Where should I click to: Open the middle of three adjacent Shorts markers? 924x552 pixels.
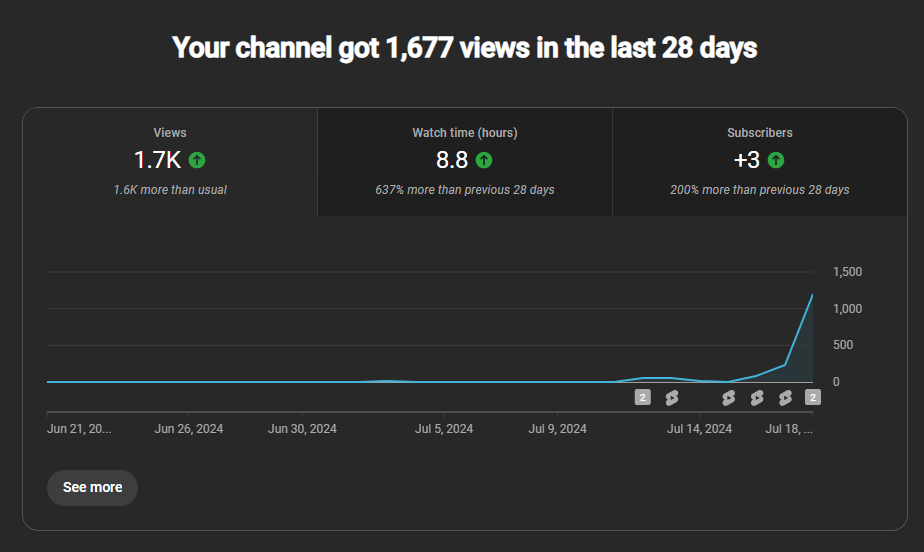click(x=757, y=398)
